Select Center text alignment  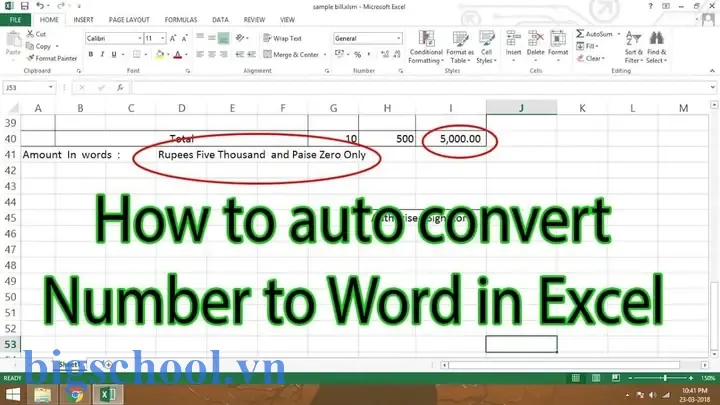[212, 54]
